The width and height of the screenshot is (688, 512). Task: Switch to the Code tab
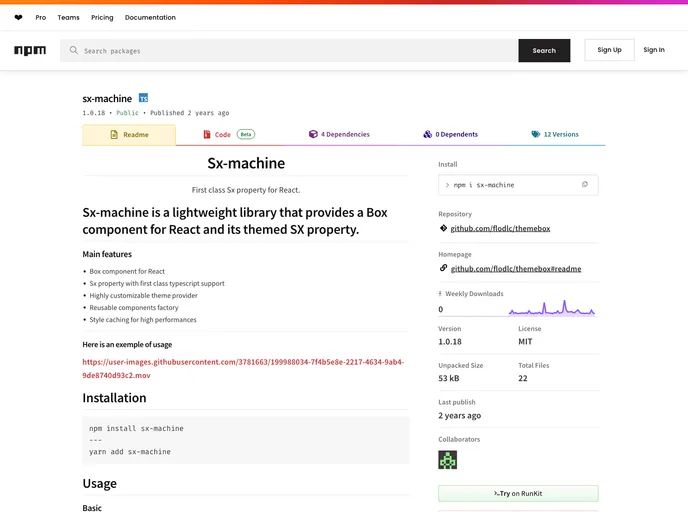(229, 134)
